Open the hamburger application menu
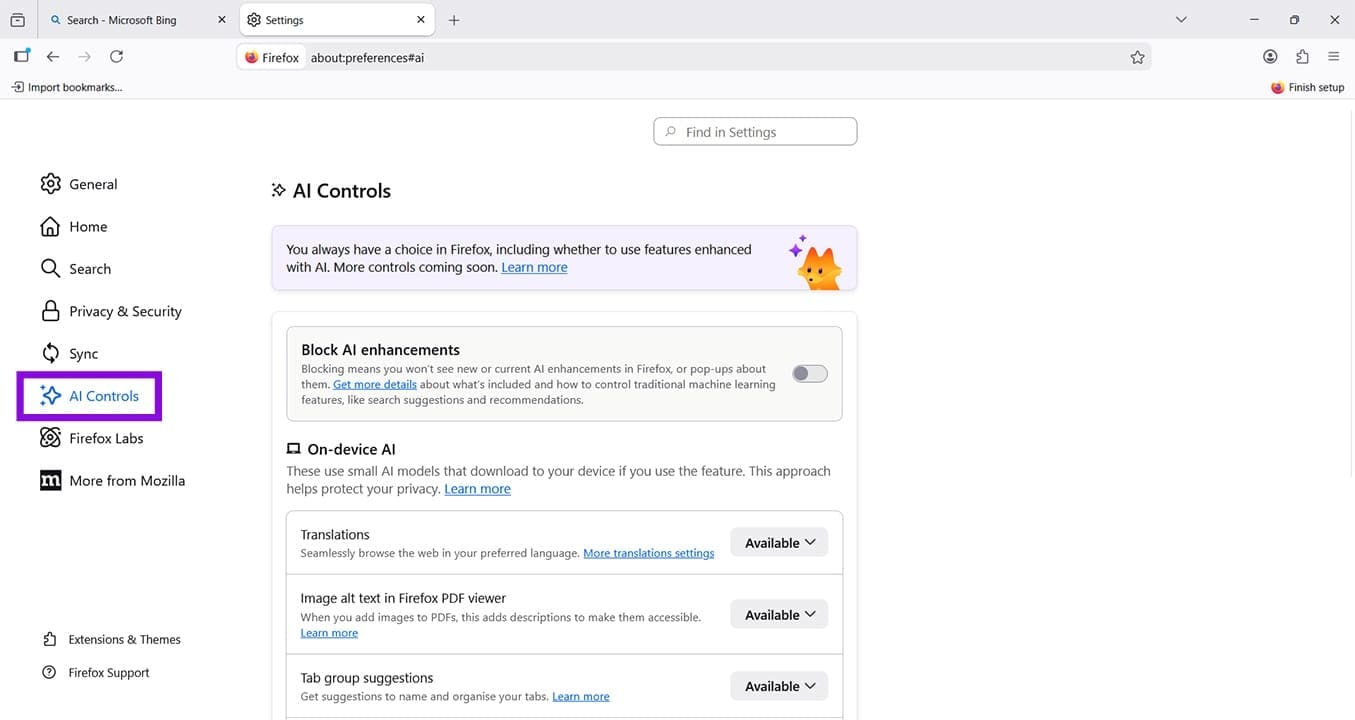This screenshot has width=1355, height=720. click(x=1334, y=57)
